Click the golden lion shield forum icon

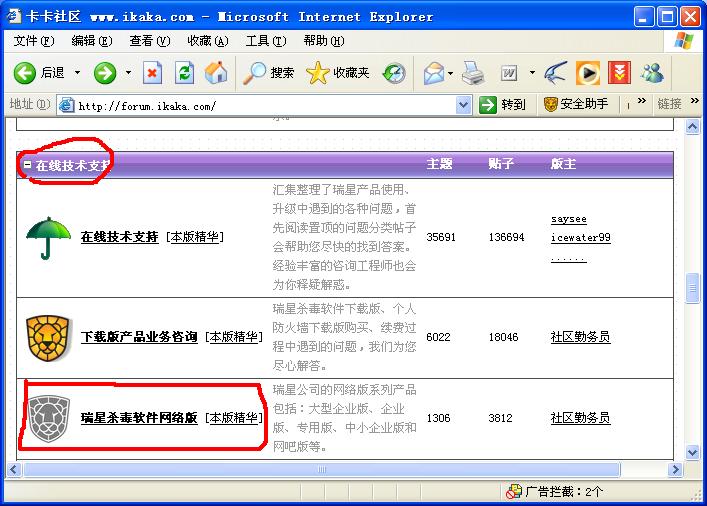(x=48, y=337)
